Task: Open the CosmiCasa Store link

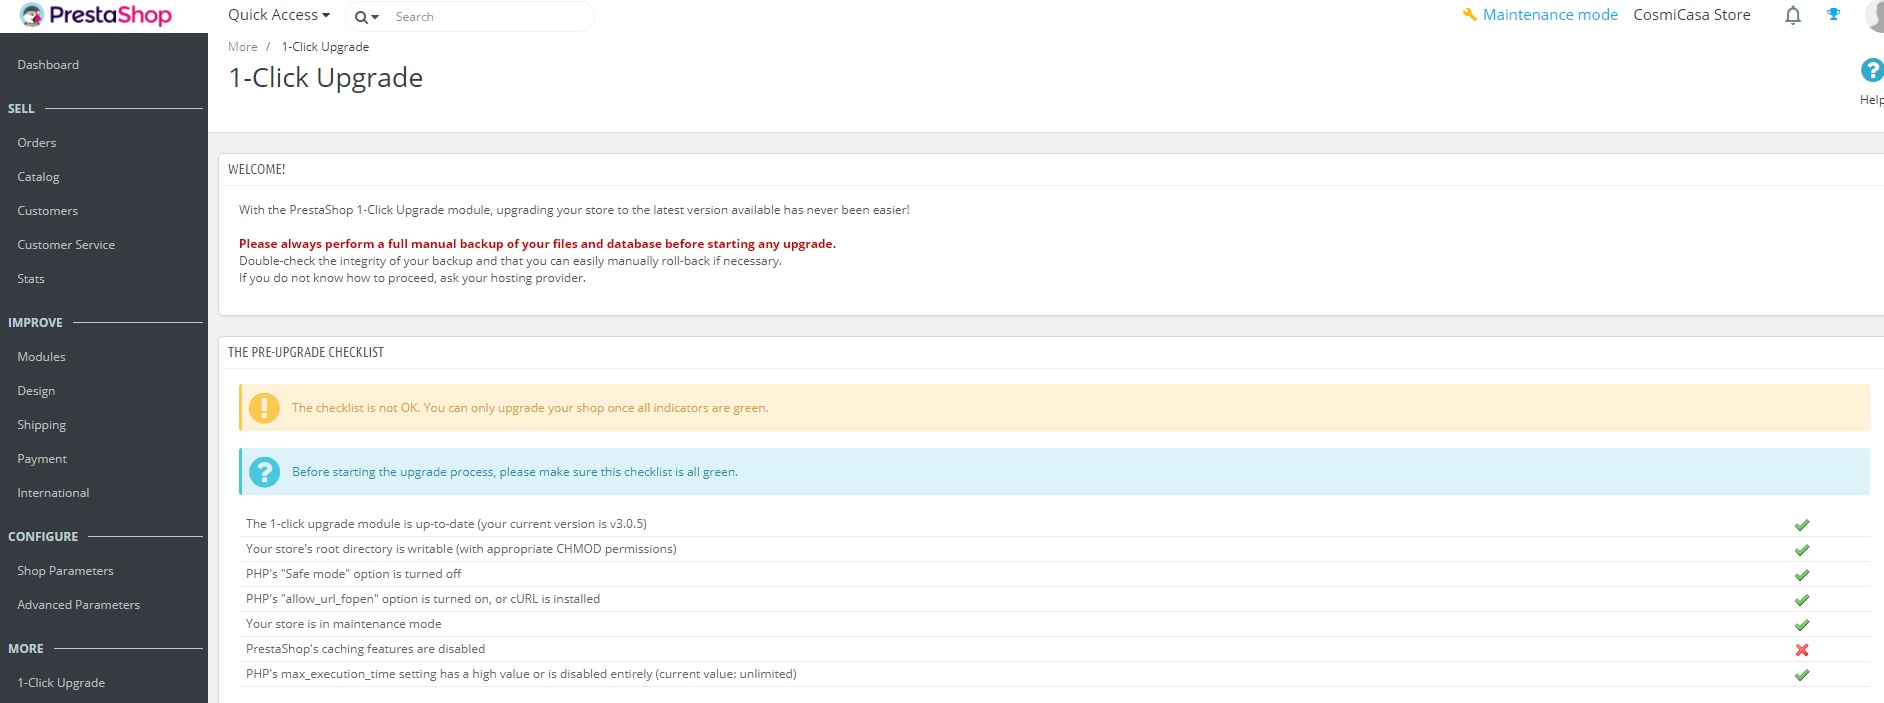Action: pos(1692,15)
